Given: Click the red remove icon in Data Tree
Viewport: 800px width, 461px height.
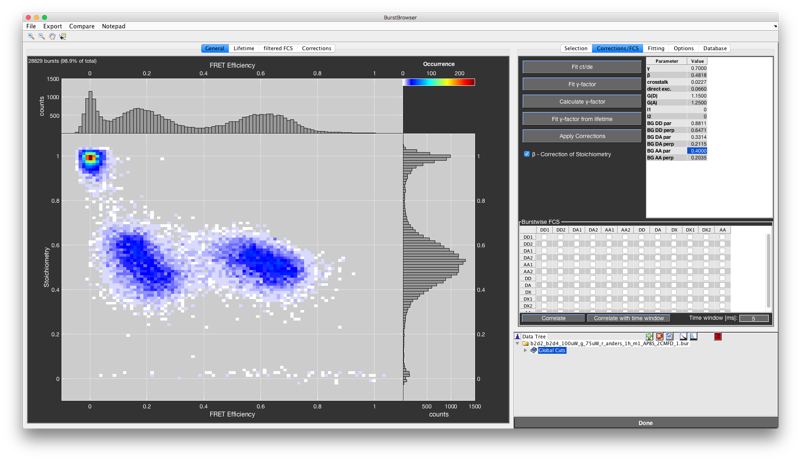Looking at the screenshot, I should [660, 337].
